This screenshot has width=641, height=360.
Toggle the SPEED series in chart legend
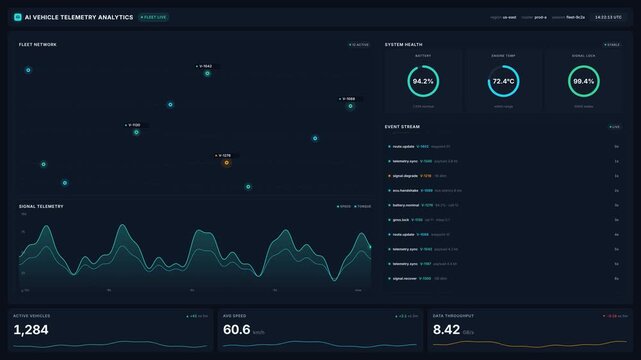point(344,206)
